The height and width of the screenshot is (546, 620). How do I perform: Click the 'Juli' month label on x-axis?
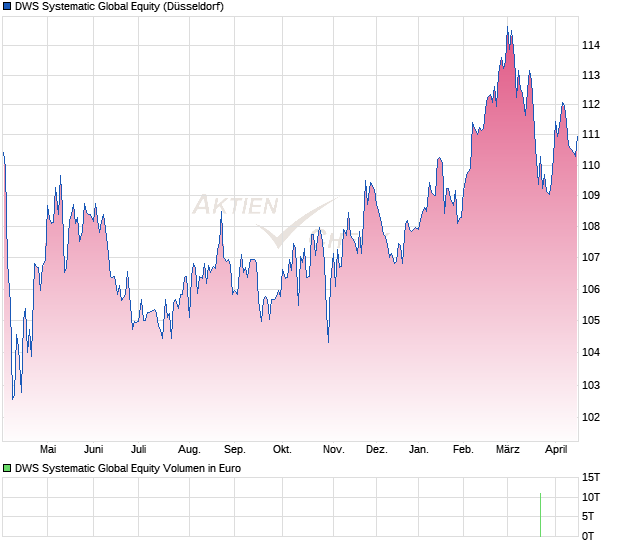click(x=139, y=450)
